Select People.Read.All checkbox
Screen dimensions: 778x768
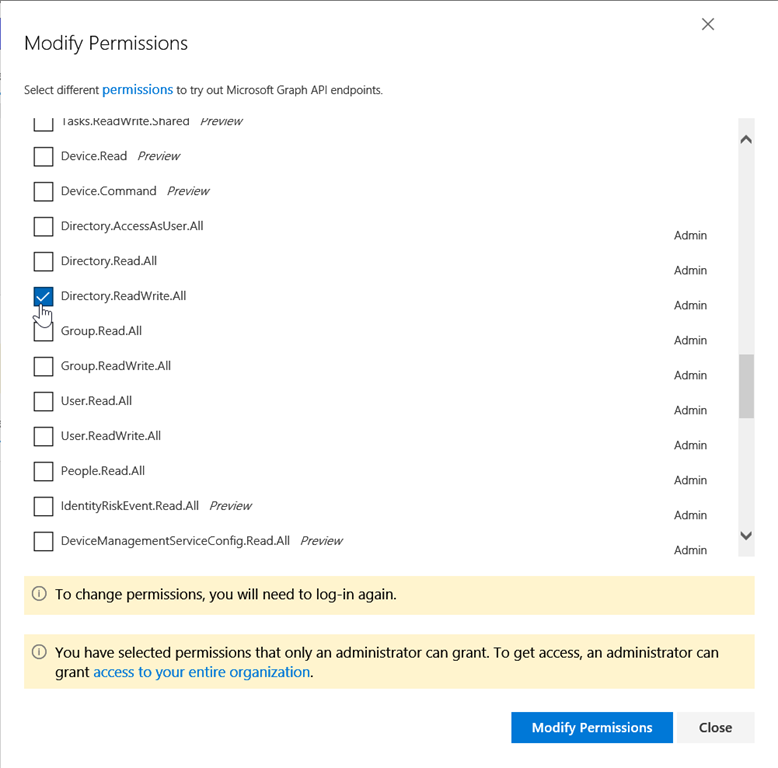coord(43,471)
